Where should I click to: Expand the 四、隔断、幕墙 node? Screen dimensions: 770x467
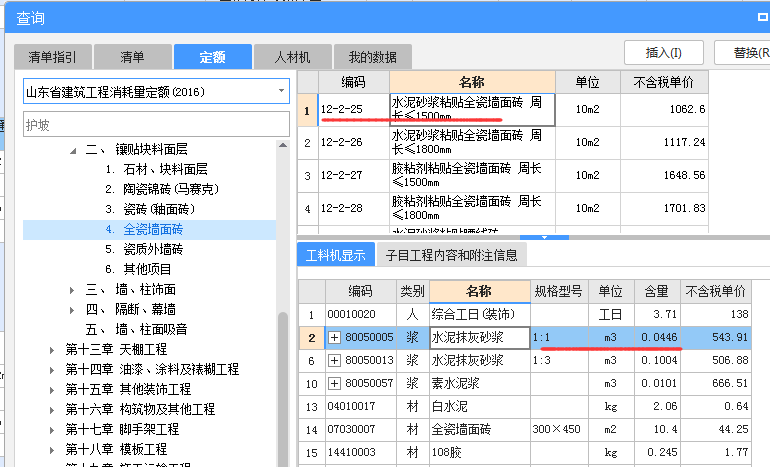click(72, 310)
